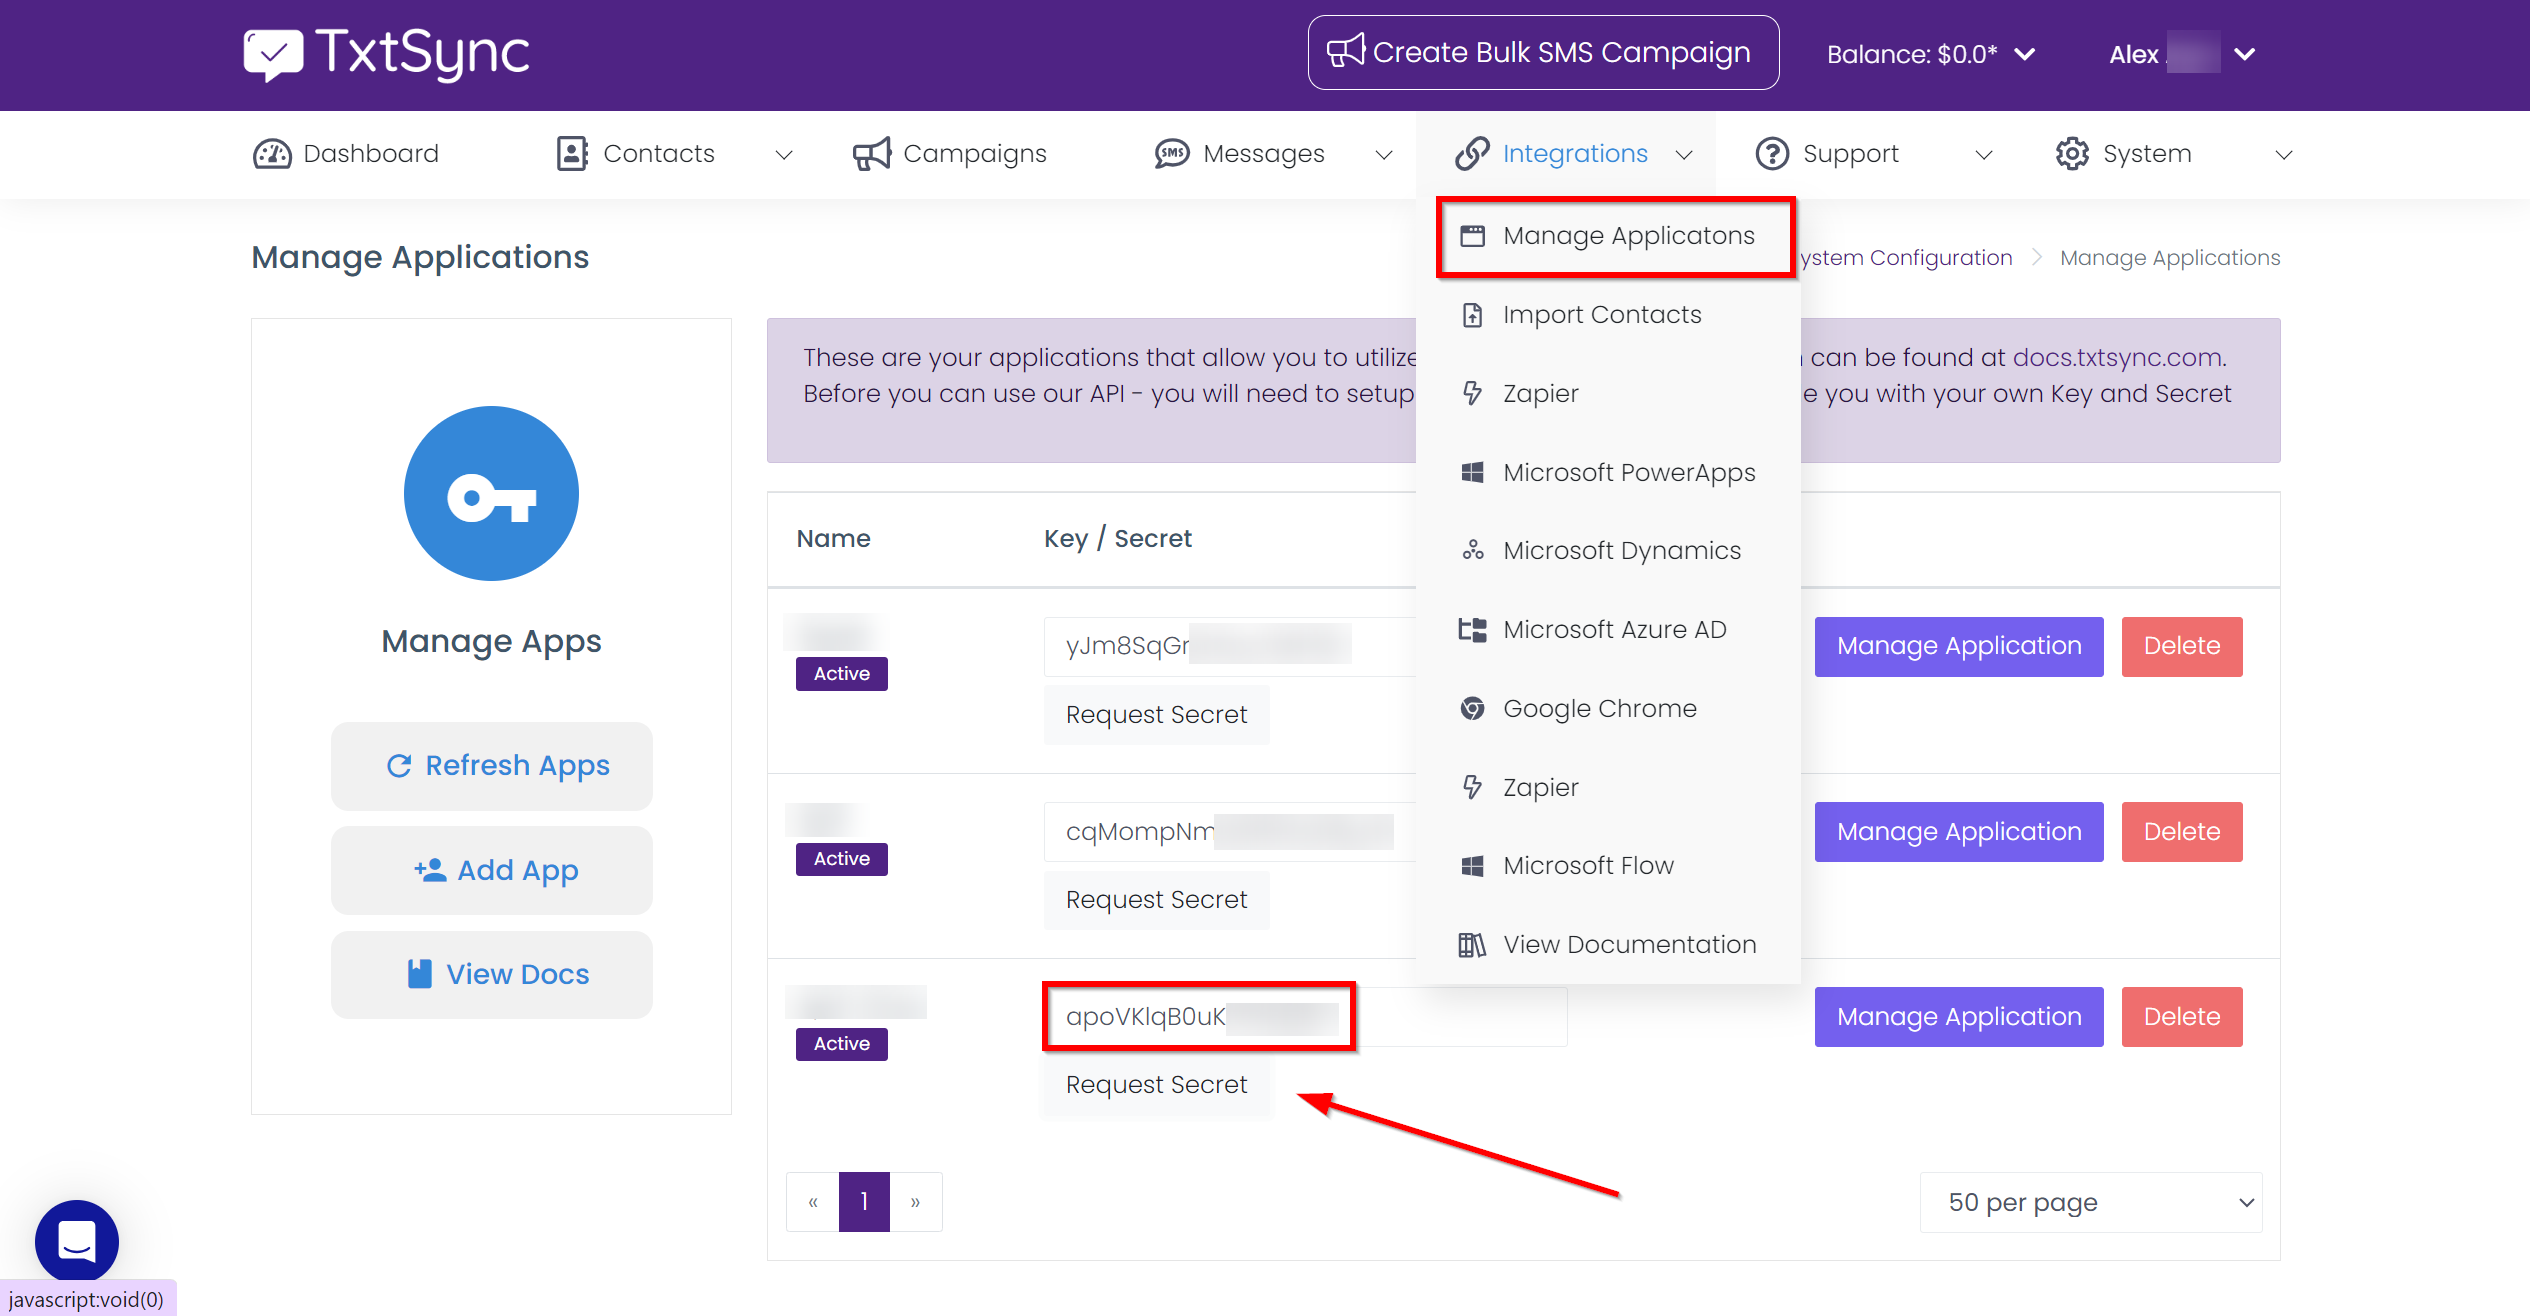Delete the yJm8SqGr application
The width and height of the screenshot is (2530, 1316).
[x=2182, y=647]
